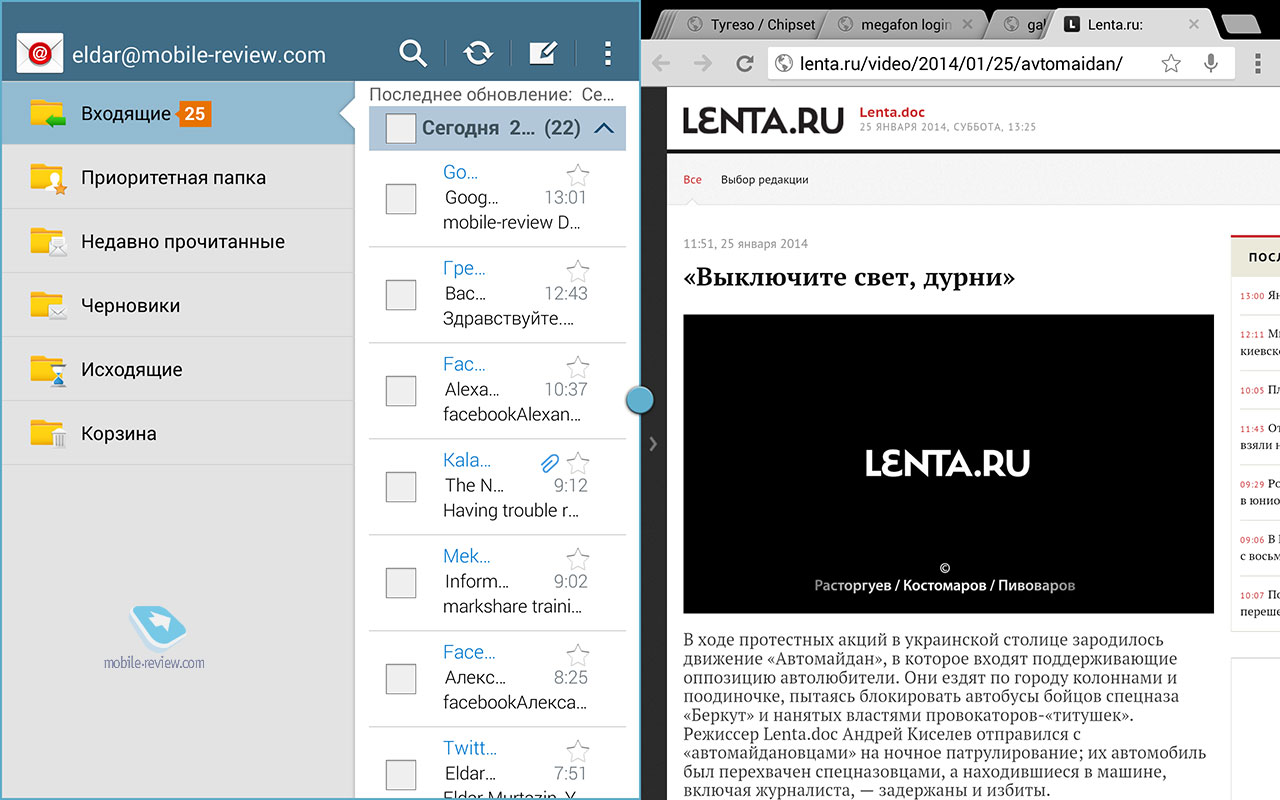Star the Twitter email from 7:51
Screen dimensions: 1280x800
[x=578, y=751]
